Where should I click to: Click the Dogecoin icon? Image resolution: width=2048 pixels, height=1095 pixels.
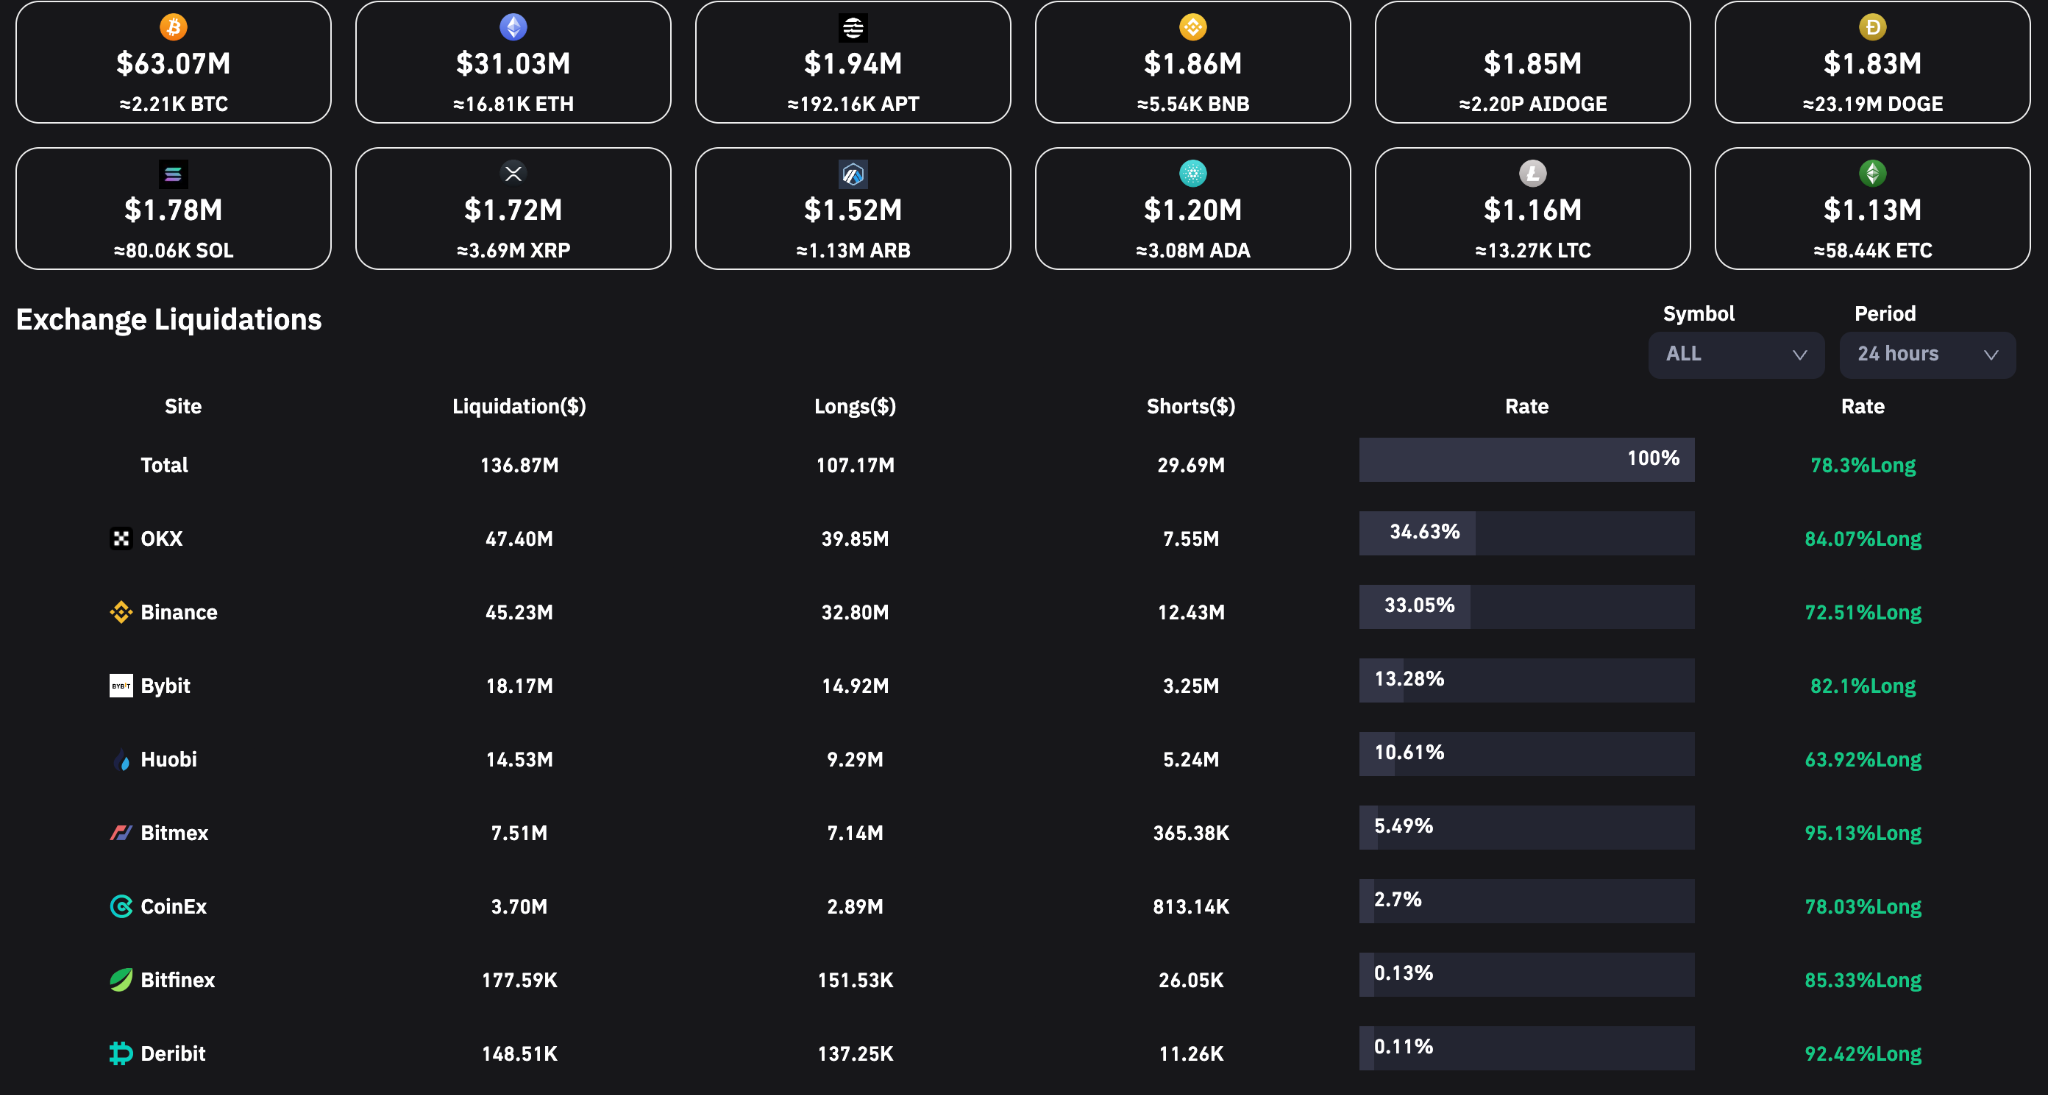tap(1872, 27)
